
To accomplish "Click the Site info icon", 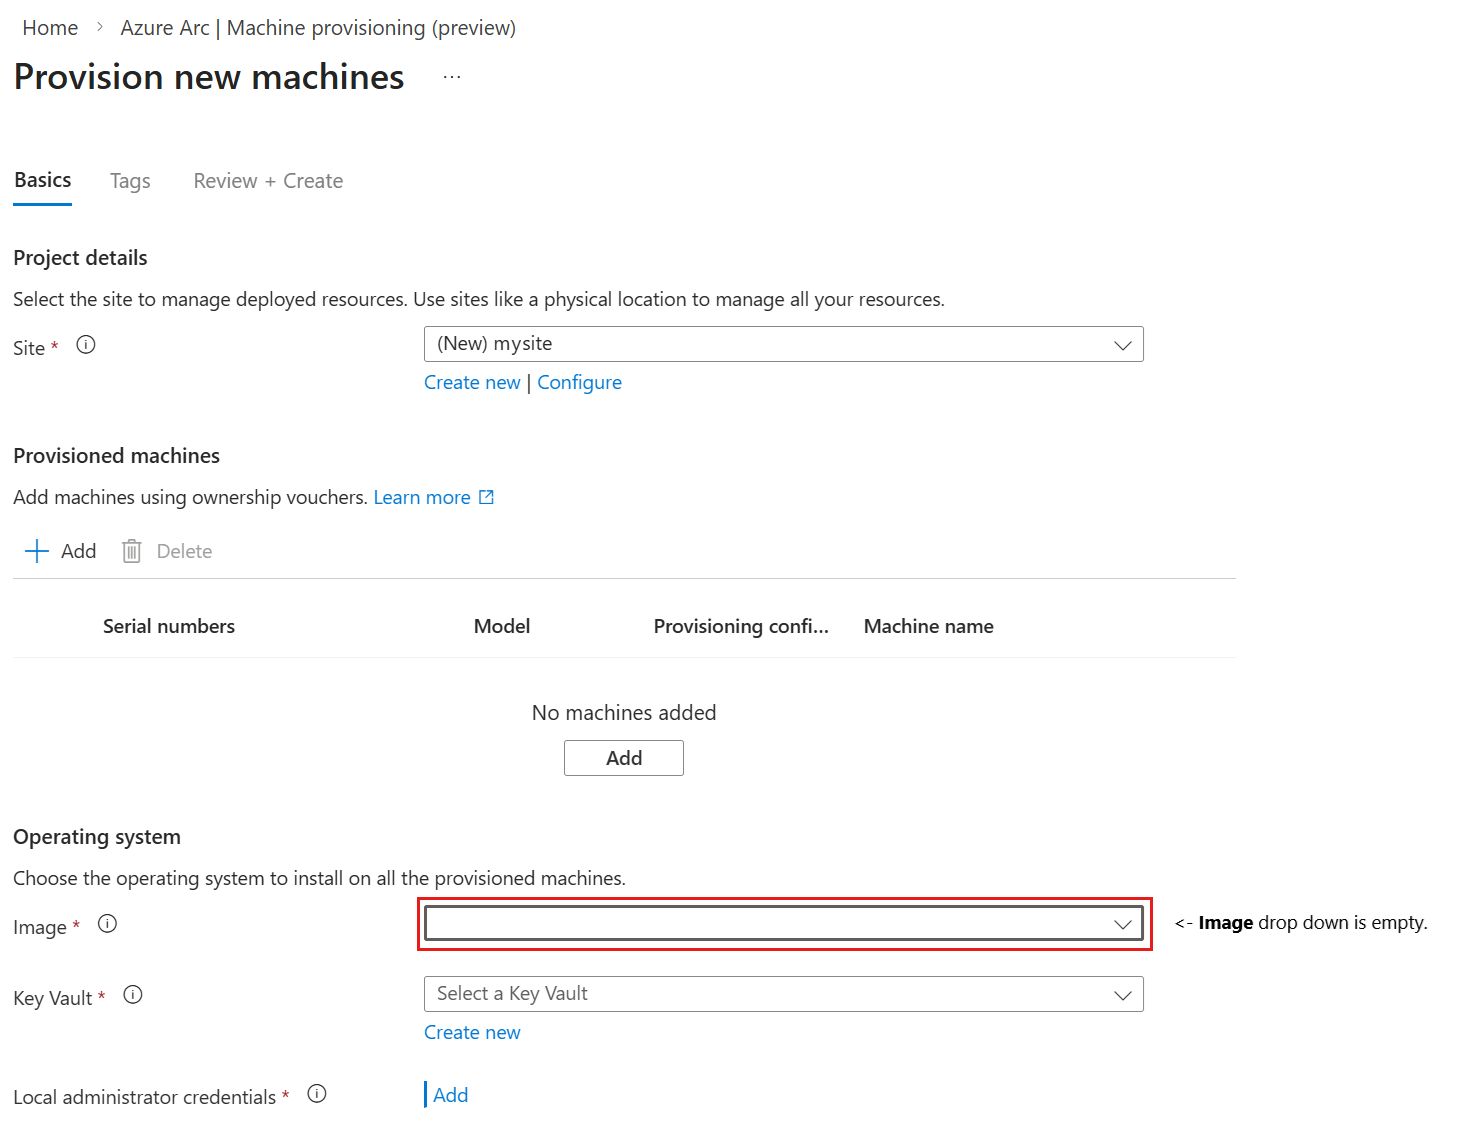I will pyautogui.click(x=86, y=345).
